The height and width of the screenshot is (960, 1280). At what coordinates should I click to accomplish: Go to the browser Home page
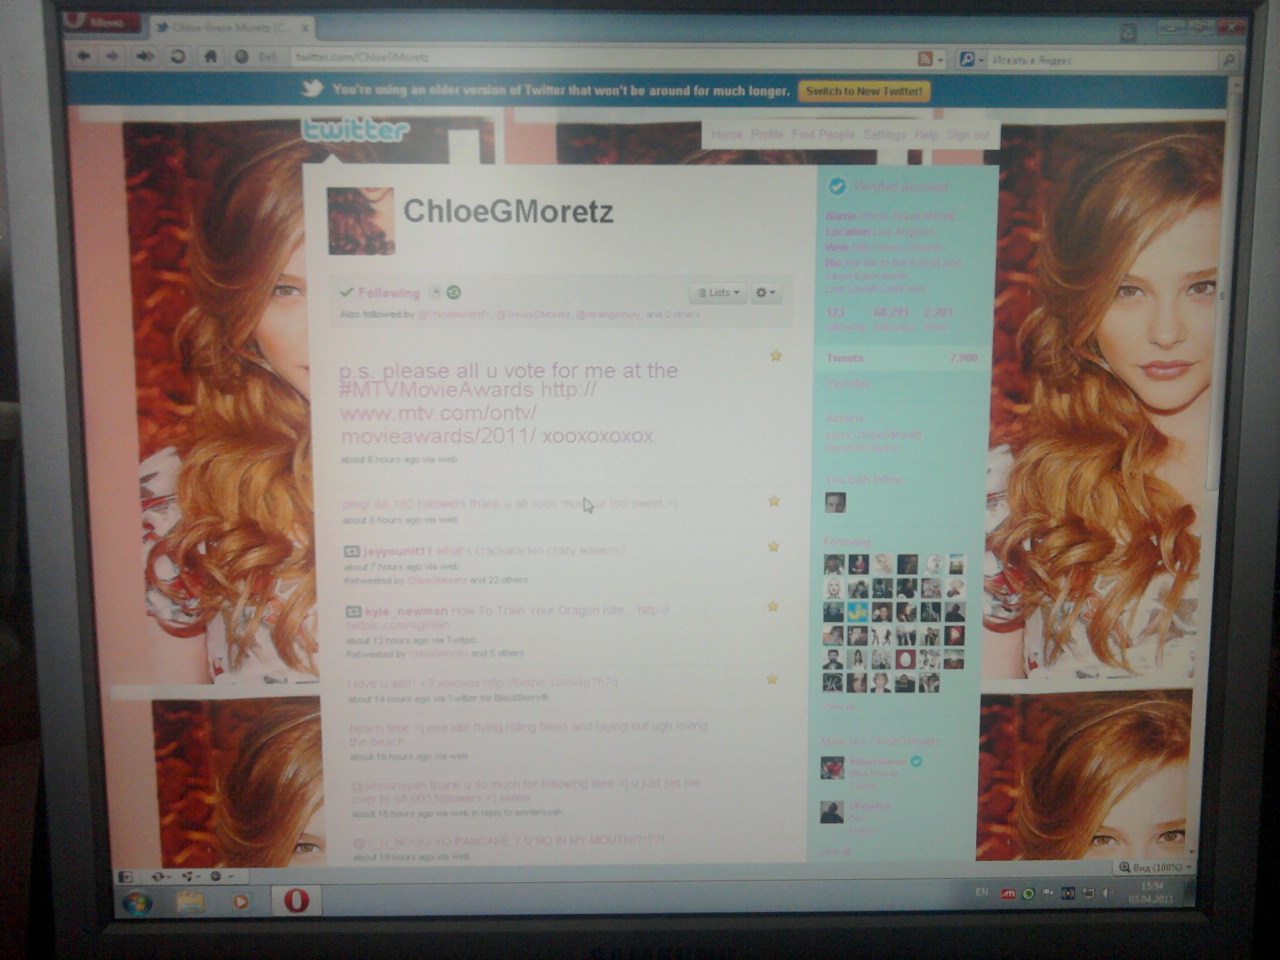[x=210, y=57]
